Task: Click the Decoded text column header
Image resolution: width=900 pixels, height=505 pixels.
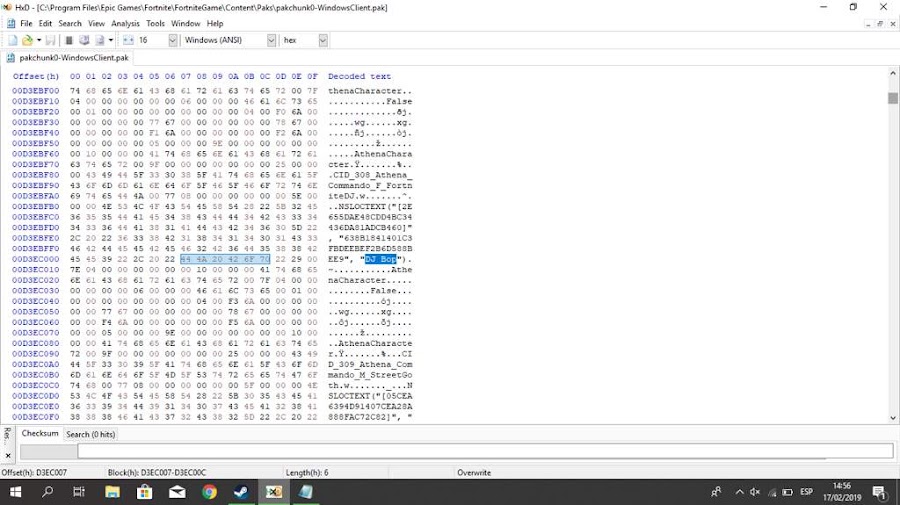Action: point(359,76)
